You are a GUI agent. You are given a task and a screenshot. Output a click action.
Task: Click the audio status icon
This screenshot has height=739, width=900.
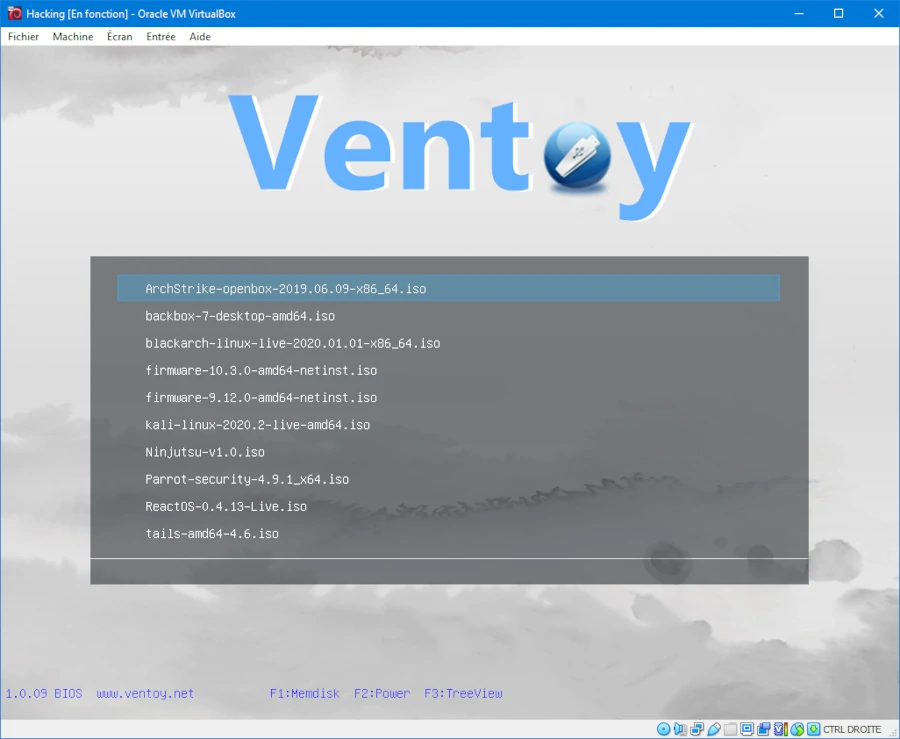681,729
